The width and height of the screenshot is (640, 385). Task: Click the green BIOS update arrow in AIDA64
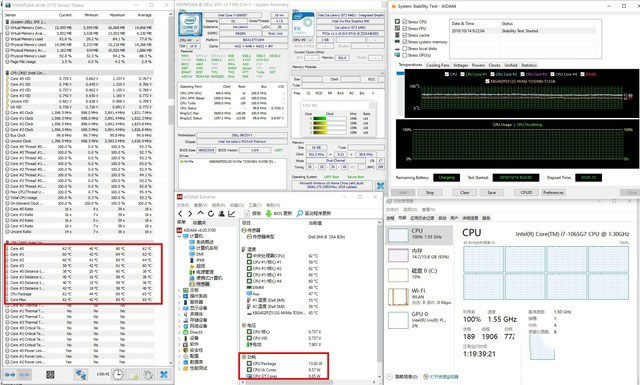[x=269, y=214]
